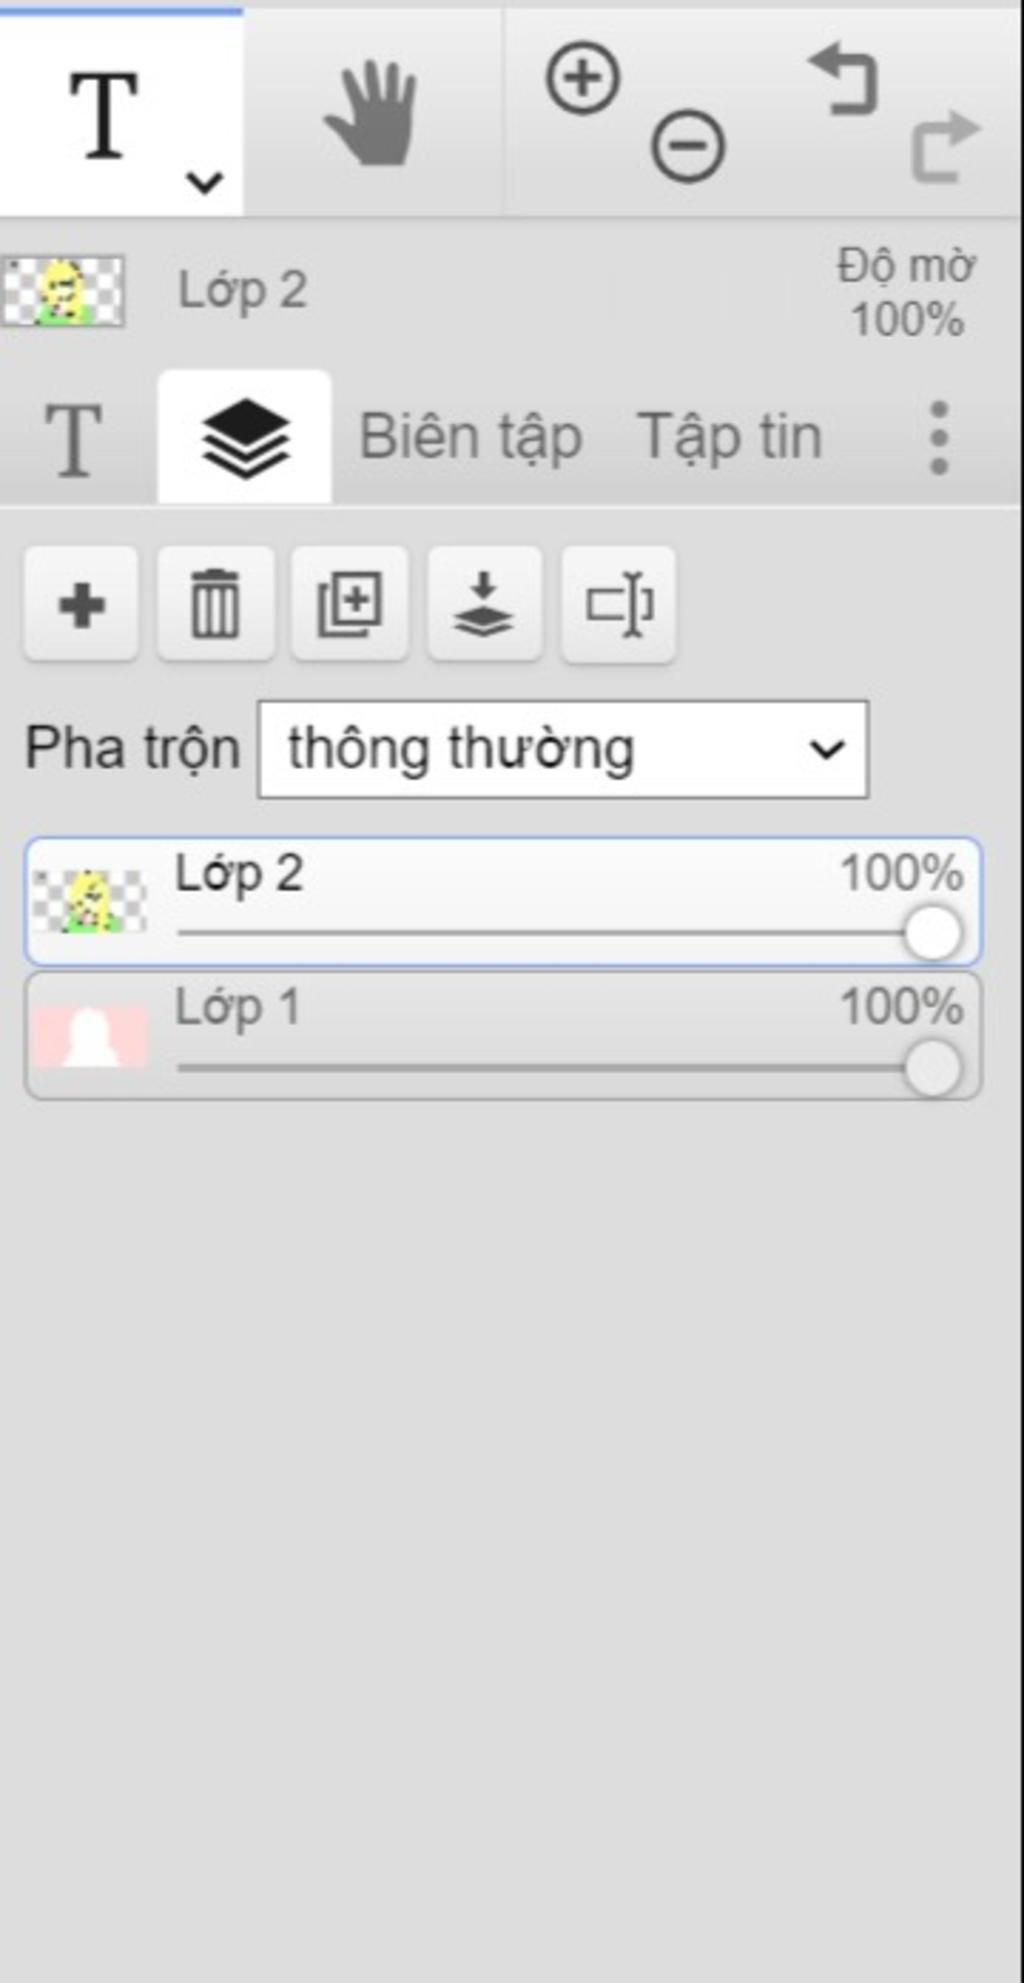
Task: Open the Biên tập menu
Action: pyautogui.click(x=470, y=438)
